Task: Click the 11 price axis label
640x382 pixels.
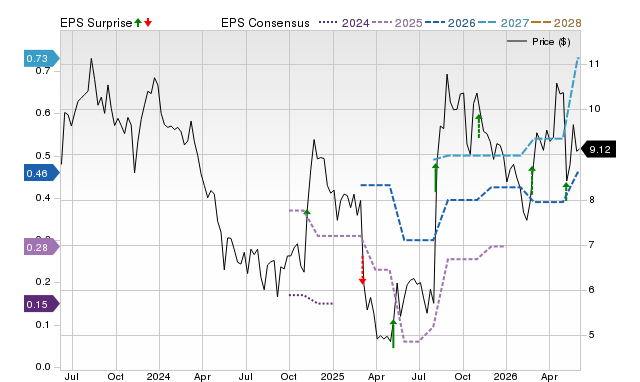Action: point(594,64)
